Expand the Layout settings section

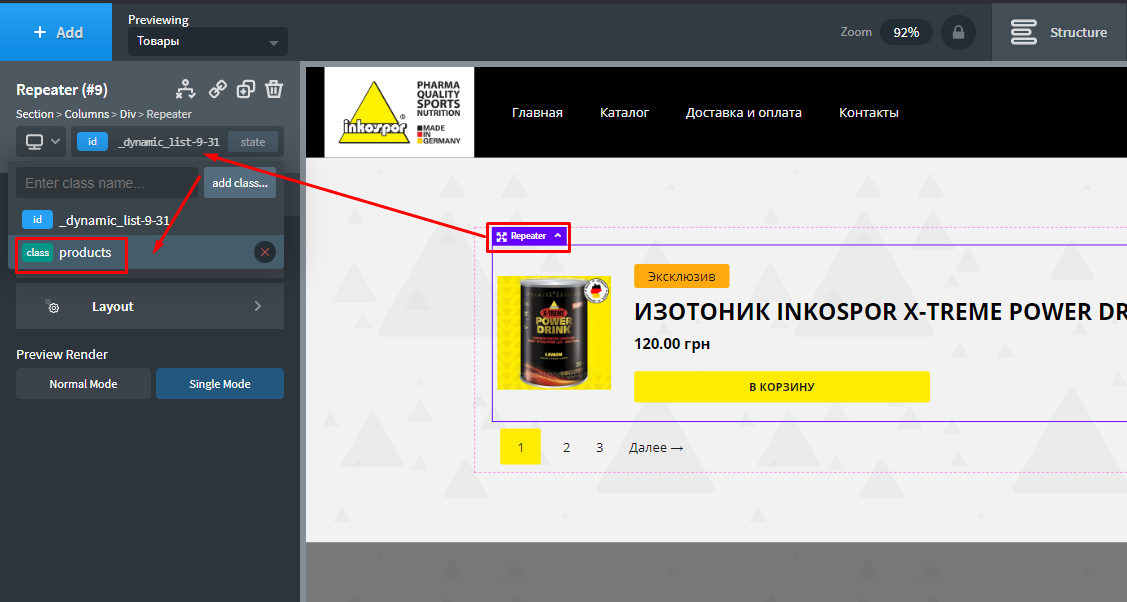(x=150, y=306)
